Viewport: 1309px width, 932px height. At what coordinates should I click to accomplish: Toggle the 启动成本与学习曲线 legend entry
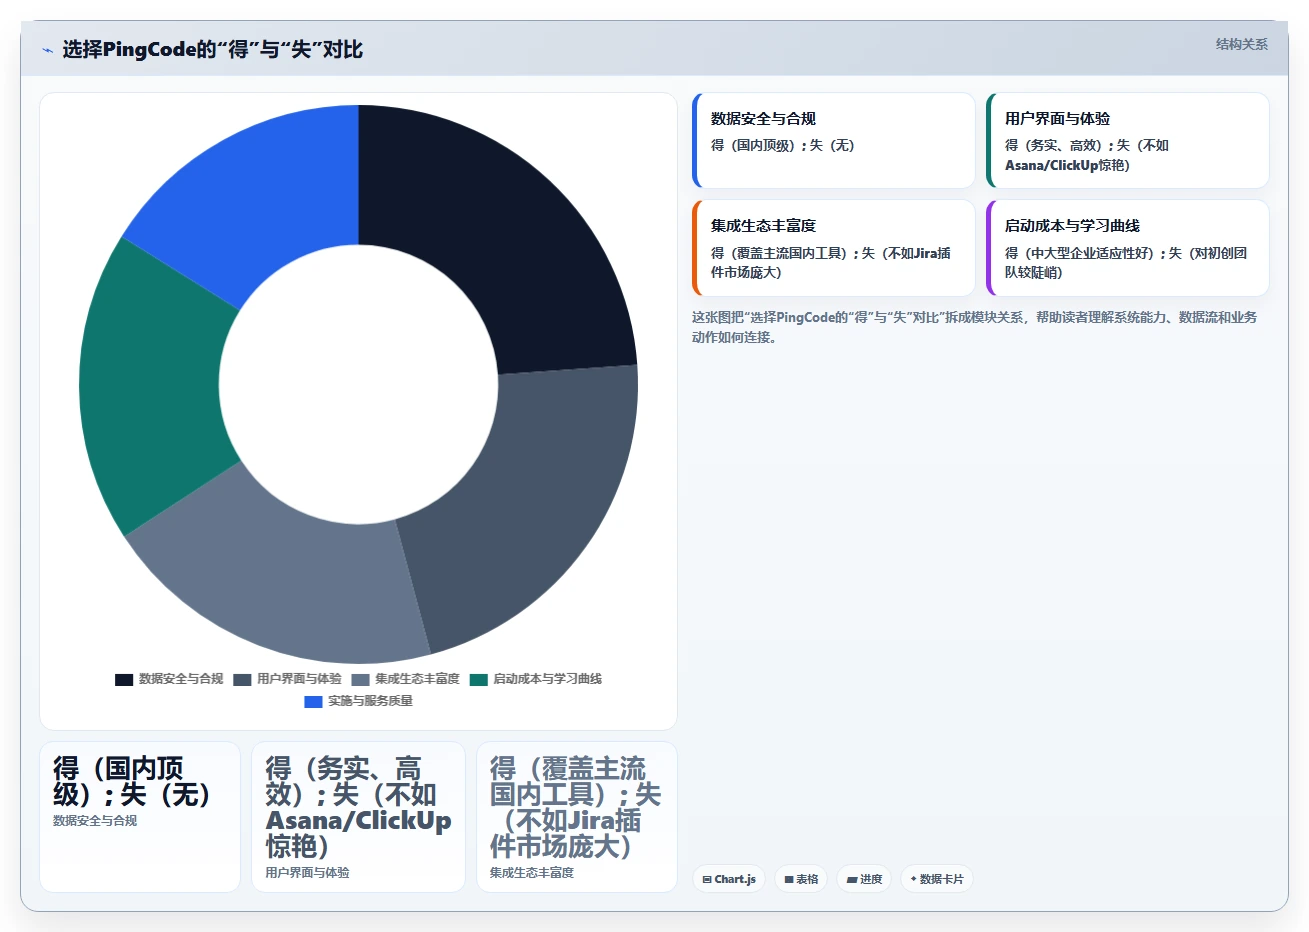536,679
